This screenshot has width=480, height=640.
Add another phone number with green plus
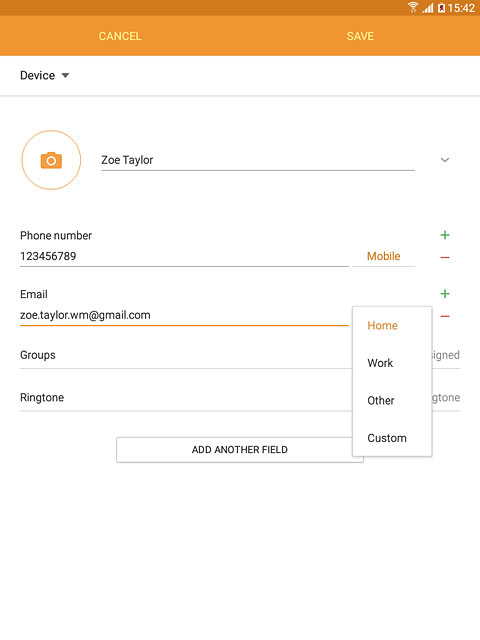tap(445, 235)
